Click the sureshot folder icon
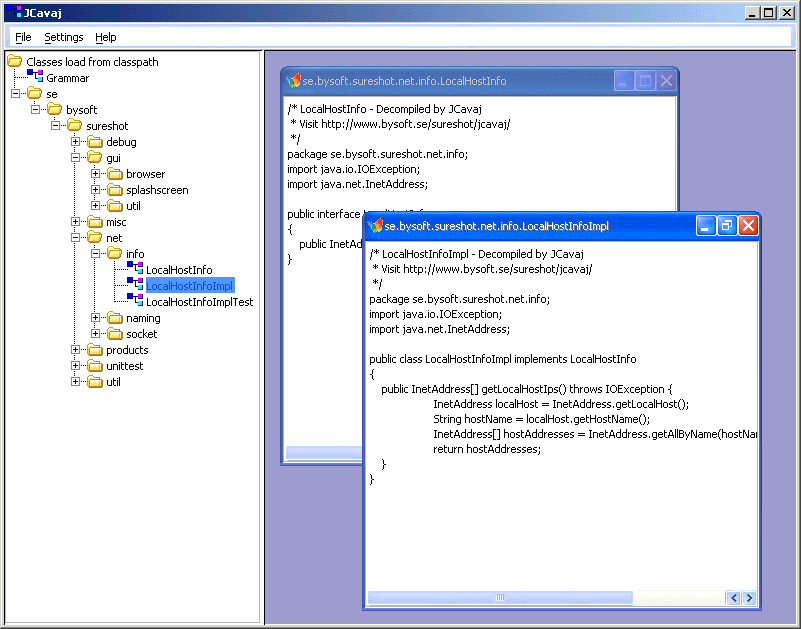The image size is (801, 629). [x=75, y=125]
